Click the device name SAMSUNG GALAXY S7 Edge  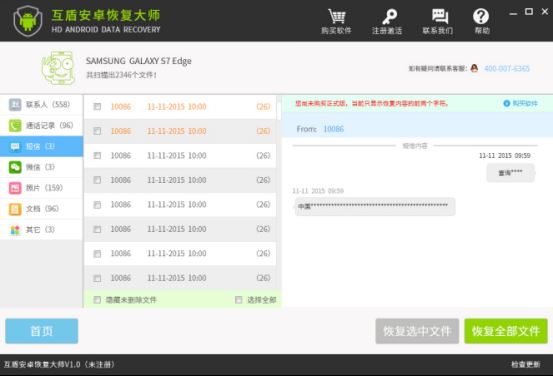(x=139, y=61)
